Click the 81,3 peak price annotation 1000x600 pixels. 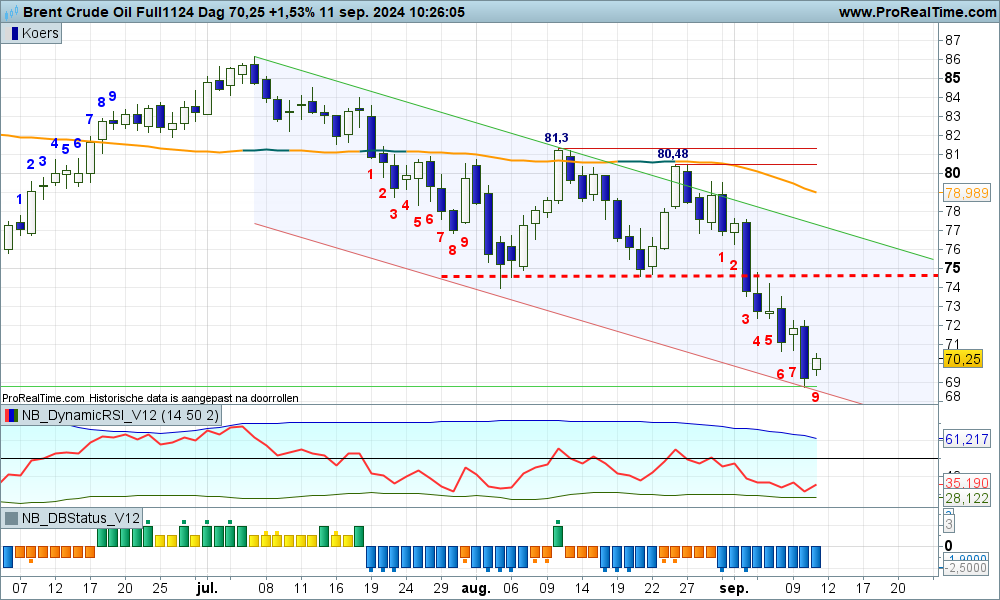tap(556, 137)
